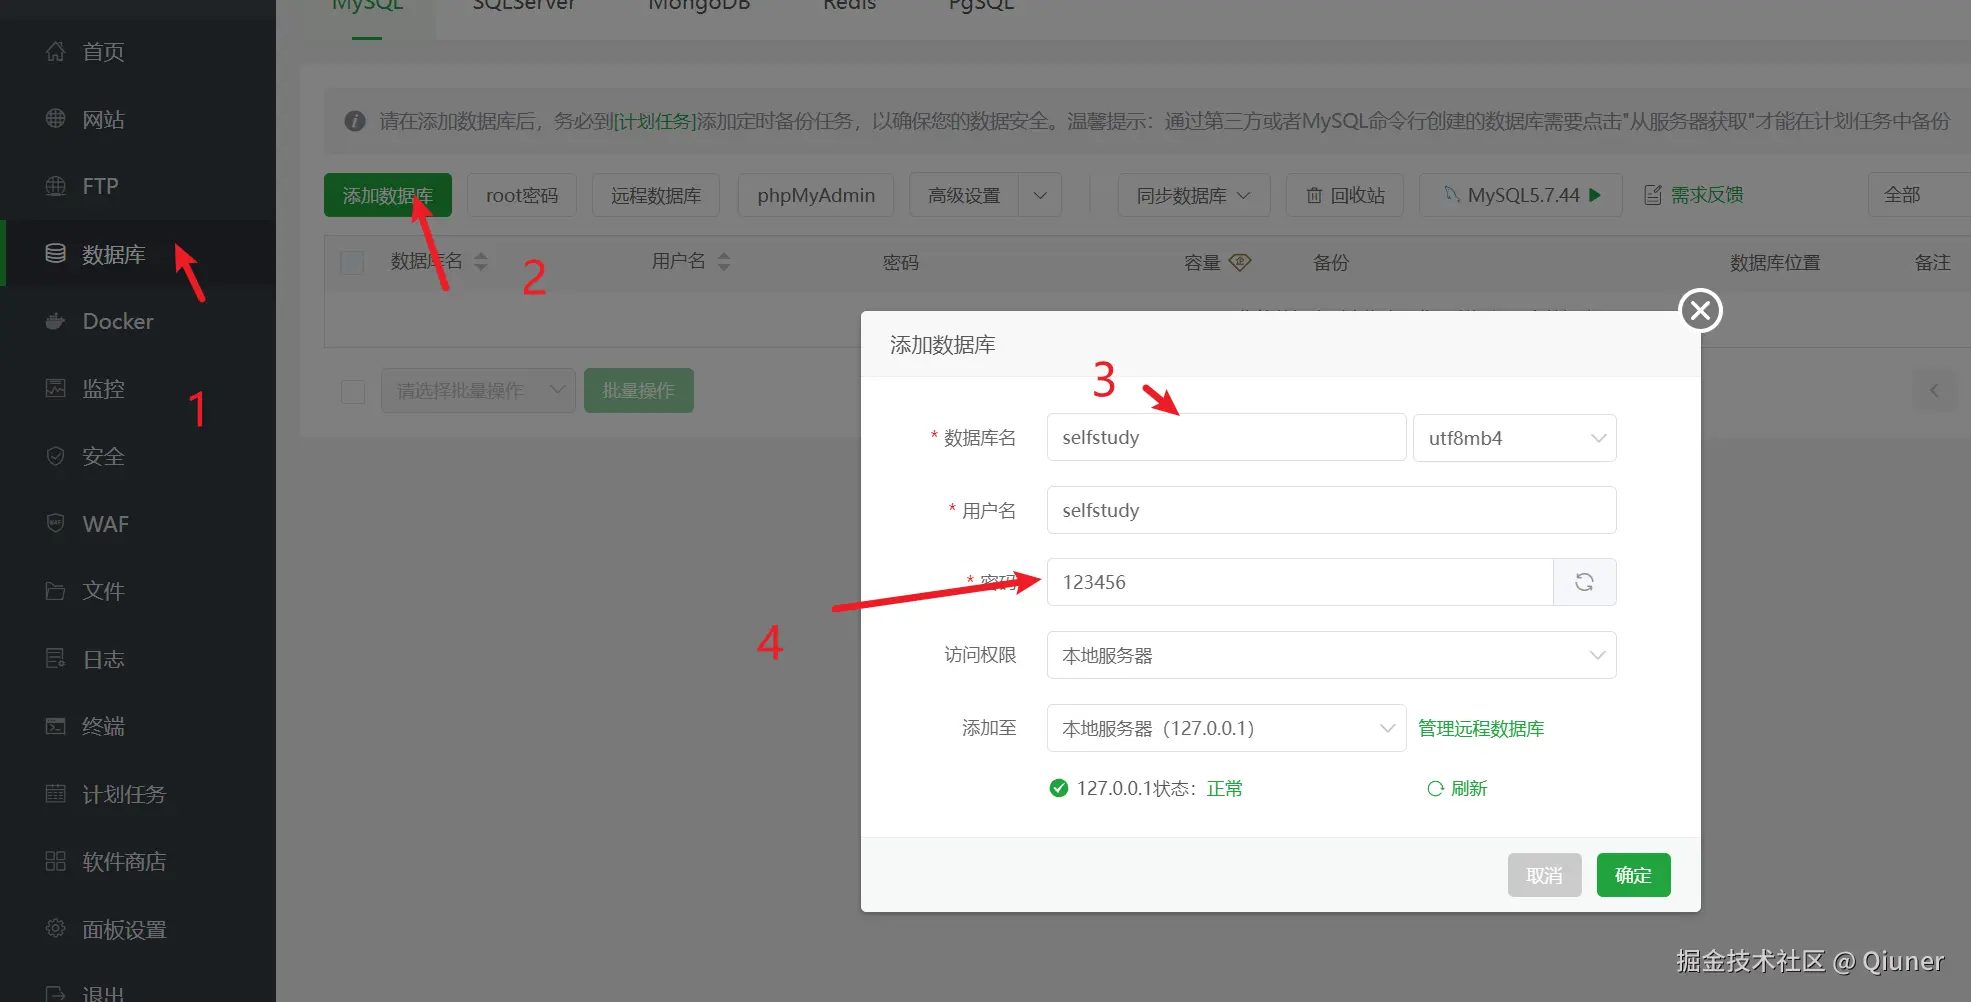Open the 访问权限 本地服务器 dropdown
Image resolution: width=1971 pixels, height=1002 pixels.
(x=1331, y=655)
